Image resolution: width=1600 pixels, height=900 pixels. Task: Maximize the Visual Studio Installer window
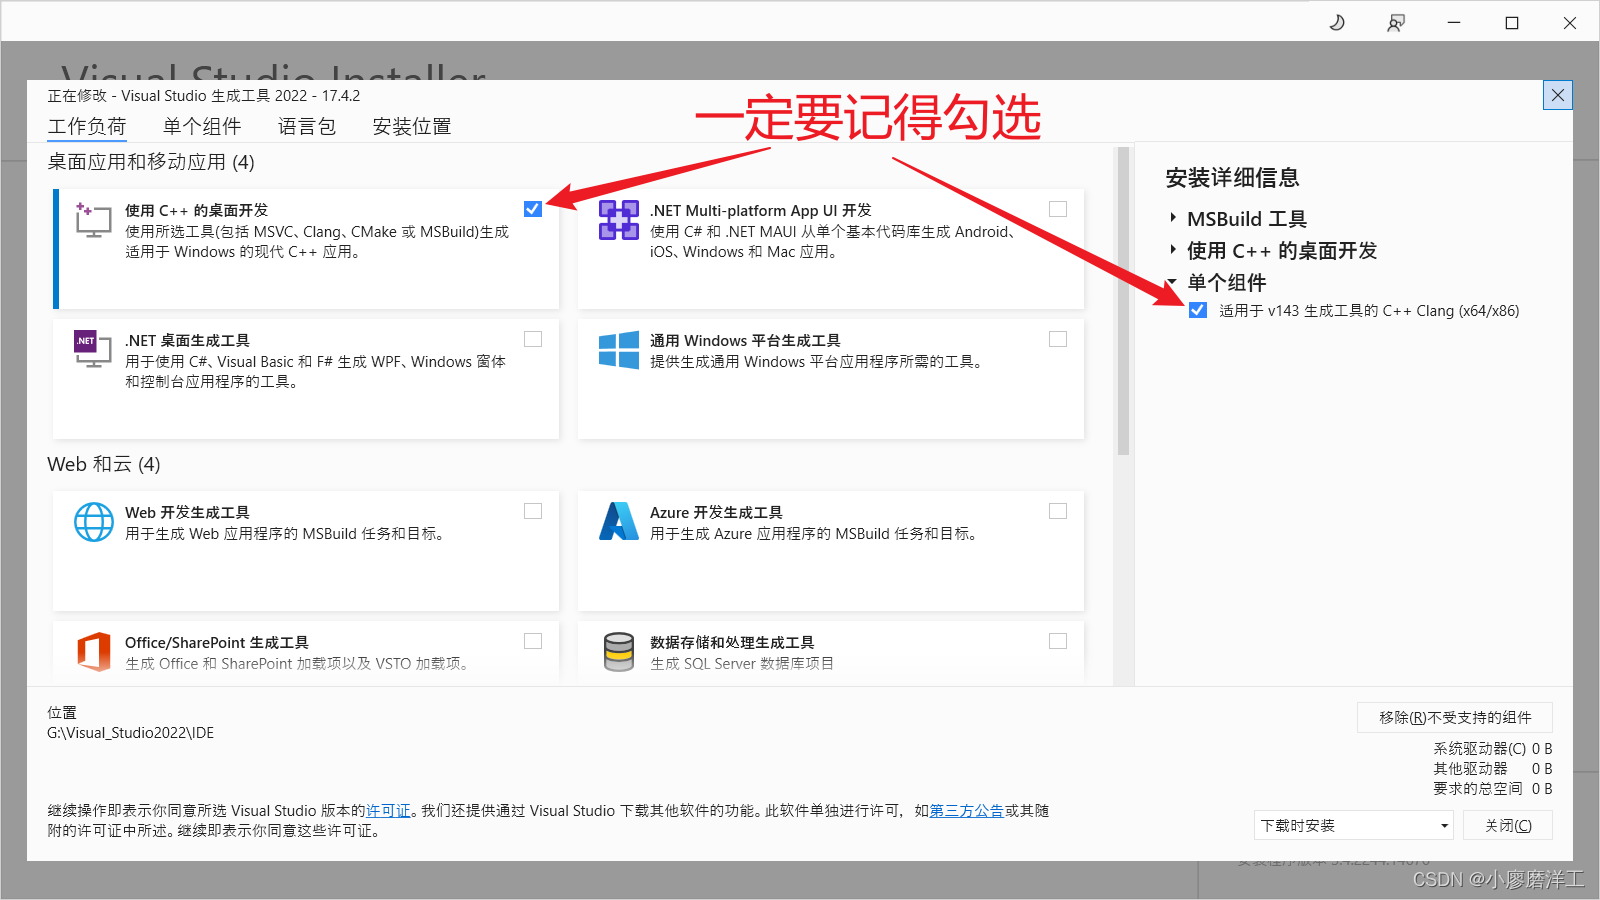1512,22
